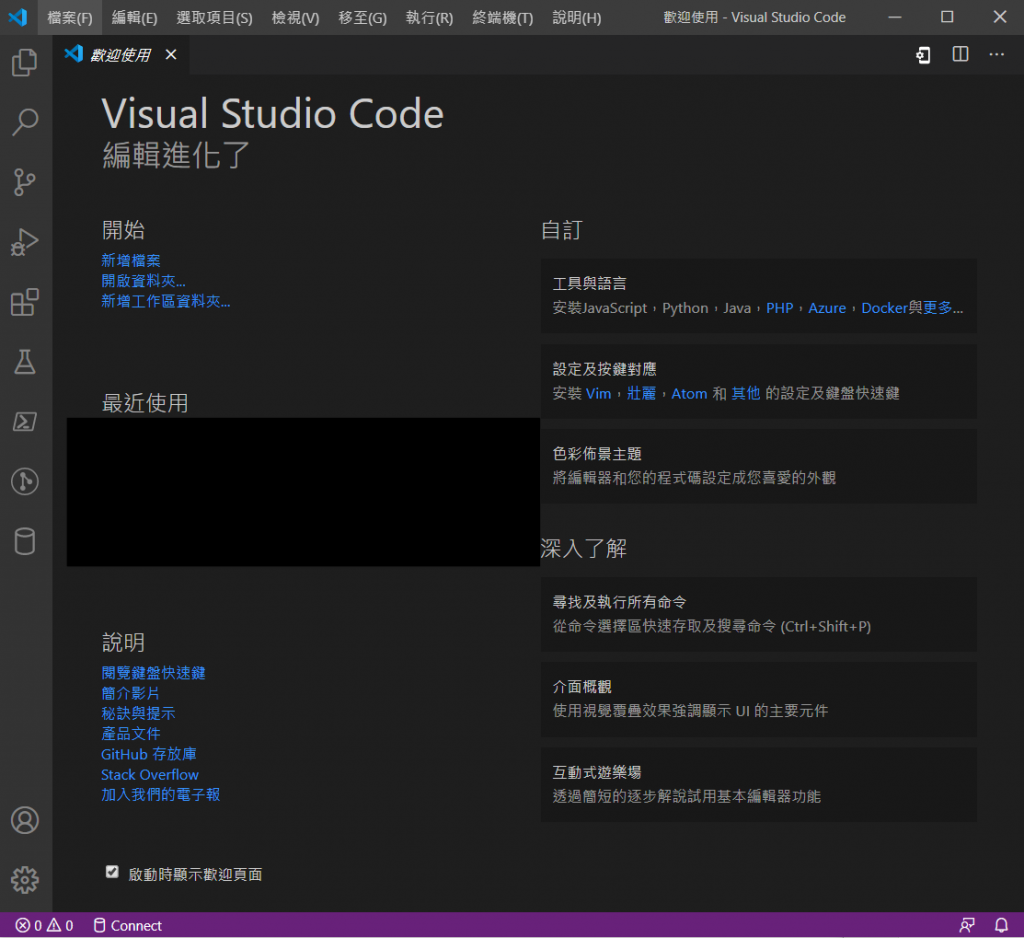The width and height of the screenshot is (1024, 938).
Task: Open the GitHub 存放庫 link
Action: 149,754
